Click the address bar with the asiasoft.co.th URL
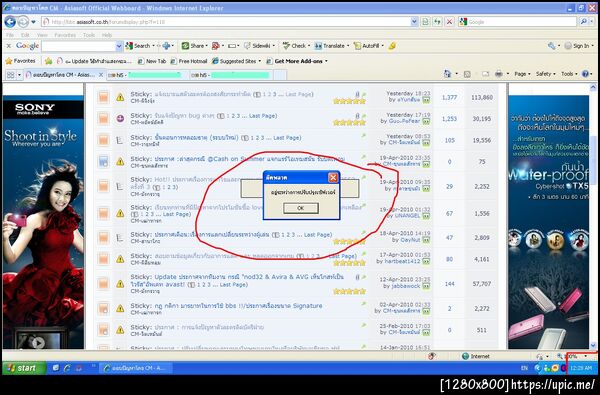600x395 pixels. pos(226,22)
